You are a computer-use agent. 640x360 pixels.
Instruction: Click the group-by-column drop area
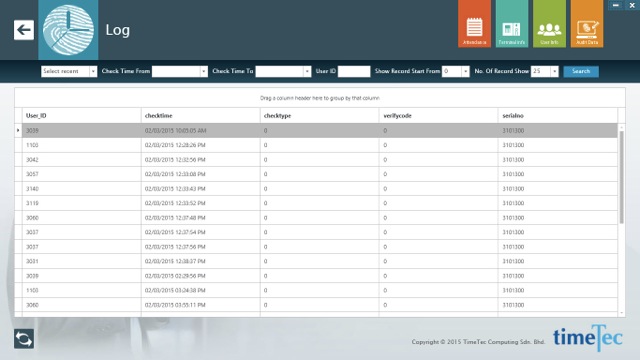(x=320, y=98)
